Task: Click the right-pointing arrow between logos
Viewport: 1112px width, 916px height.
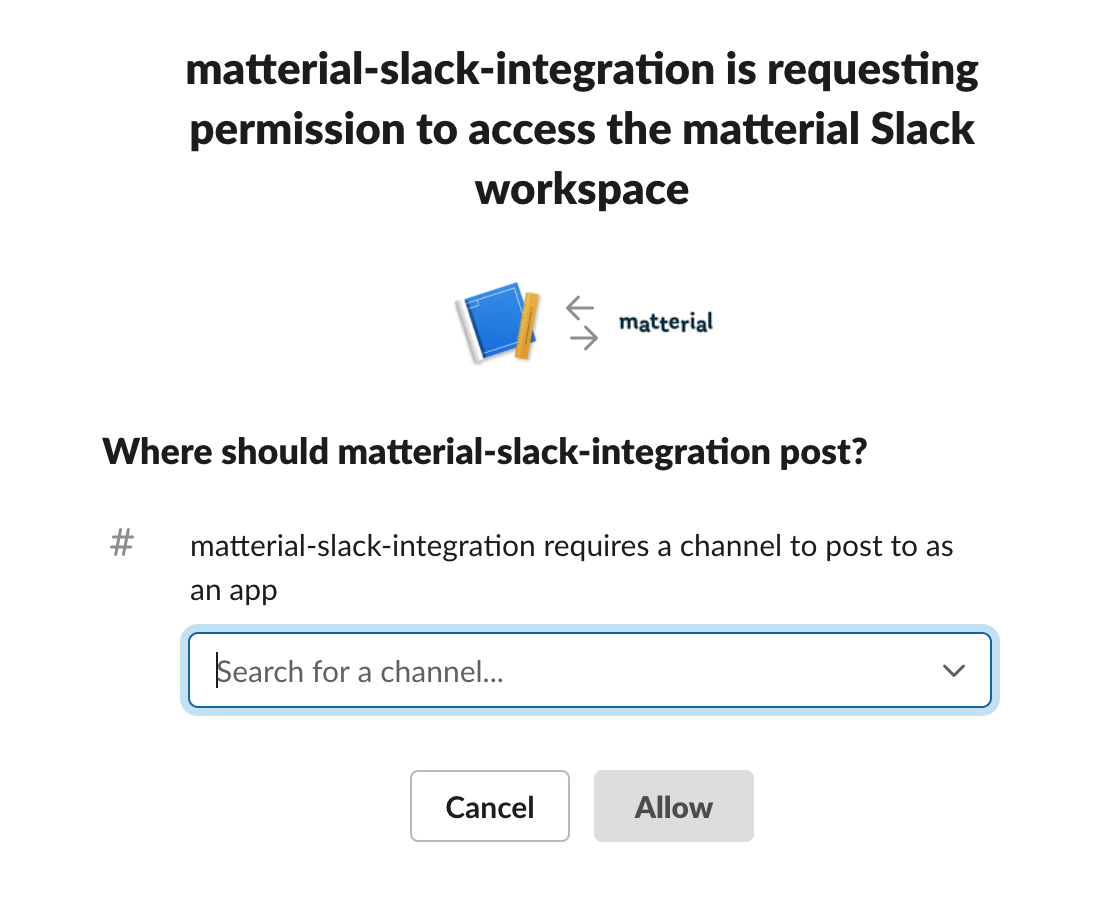Action: pyautogui.click(x=584, y=338)
